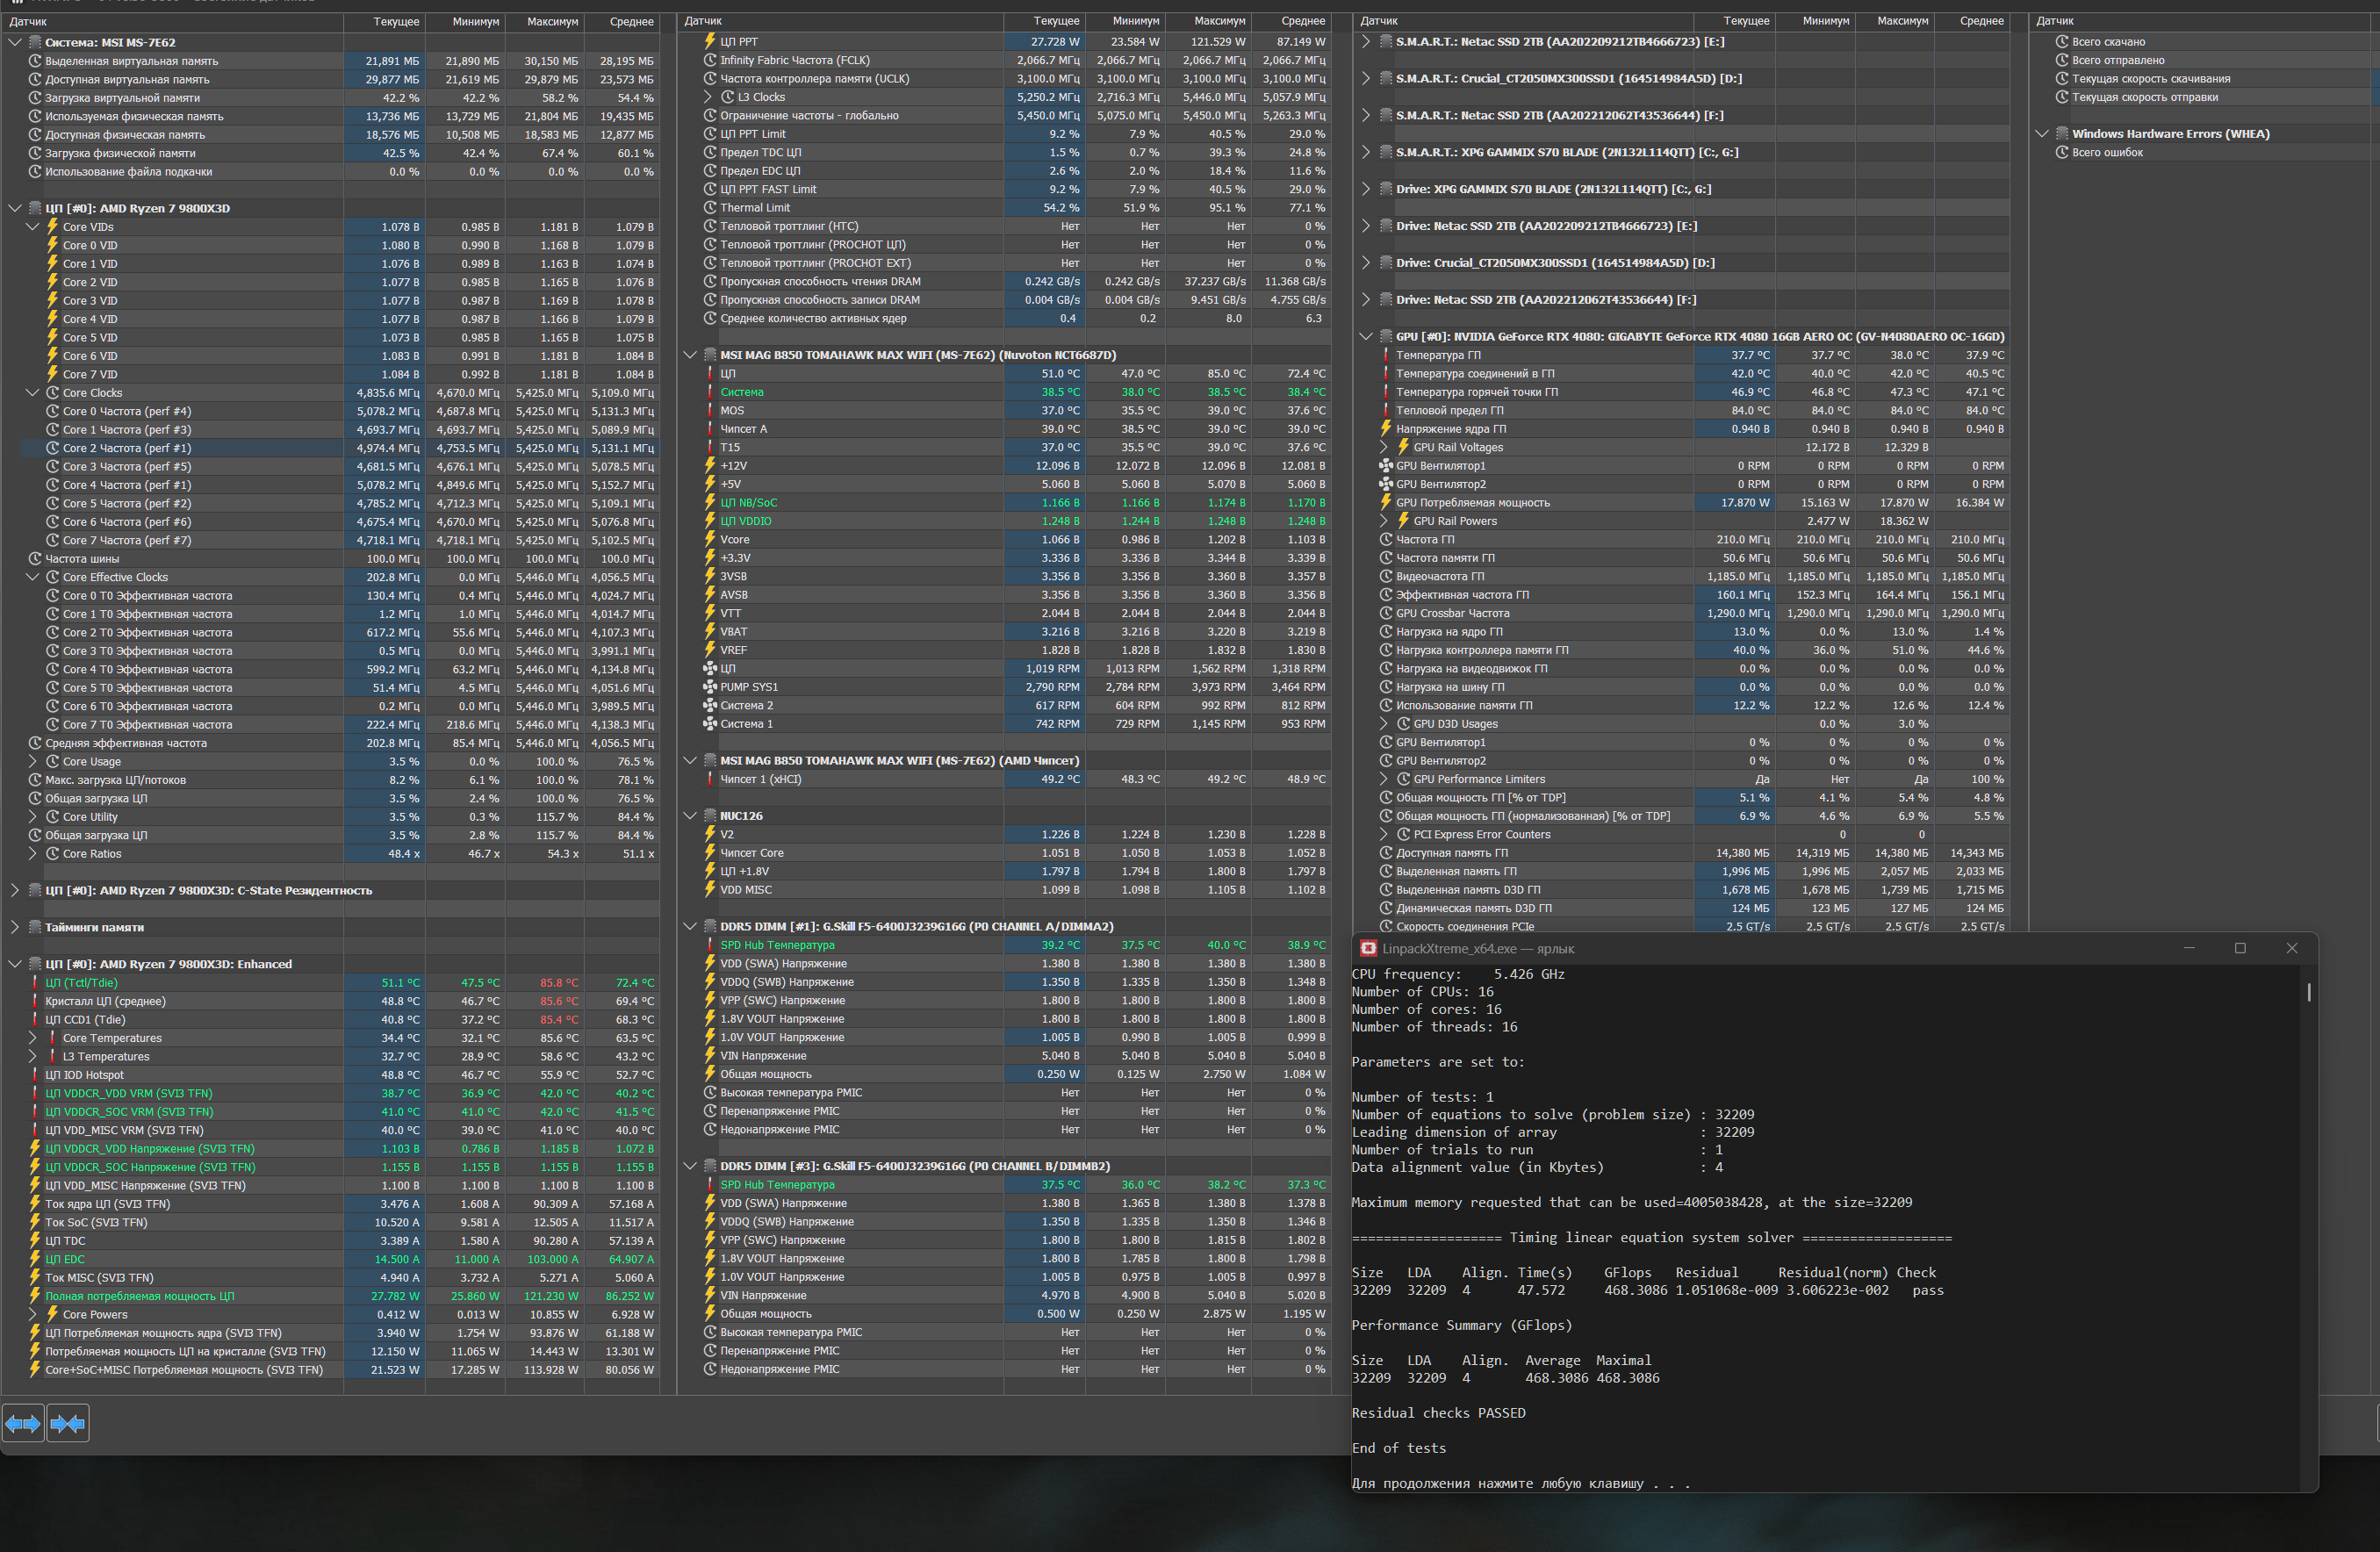Click the fan icon beside GPU Вентилятор1 RPM
This screenshot has height=1552, width=2380.
tap(1386, 466)
